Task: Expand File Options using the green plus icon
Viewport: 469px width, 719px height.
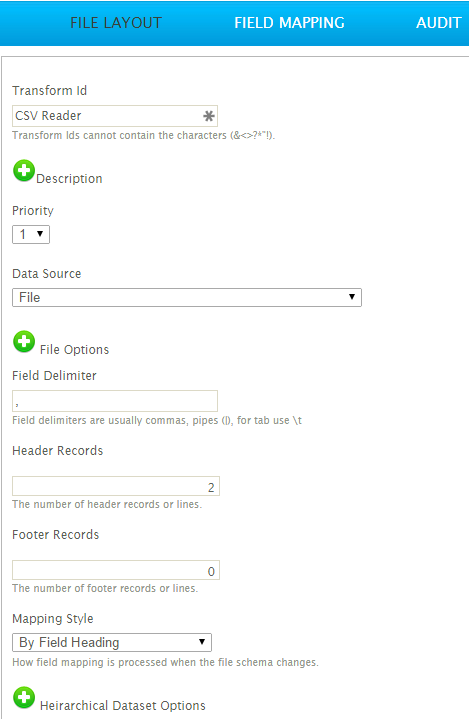Action: [24, 342]
